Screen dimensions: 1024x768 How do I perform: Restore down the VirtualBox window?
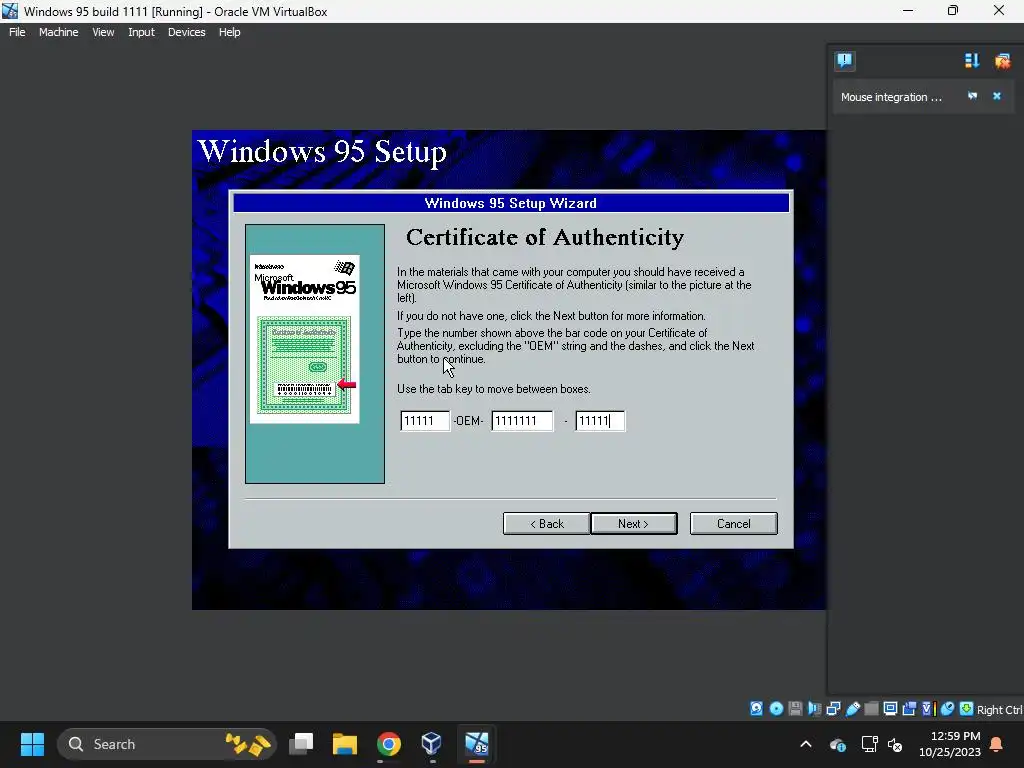click(x=953, y=10)
